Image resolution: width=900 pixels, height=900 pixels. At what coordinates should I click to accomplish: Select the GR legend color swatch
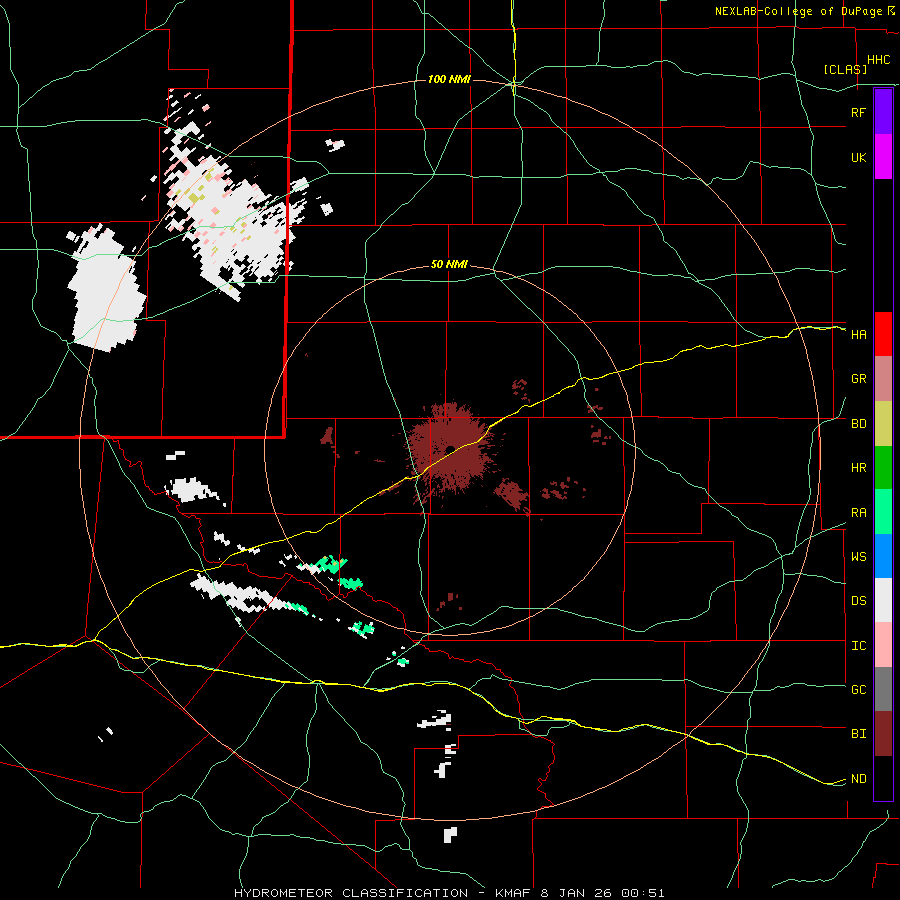[x=883, y=379]
